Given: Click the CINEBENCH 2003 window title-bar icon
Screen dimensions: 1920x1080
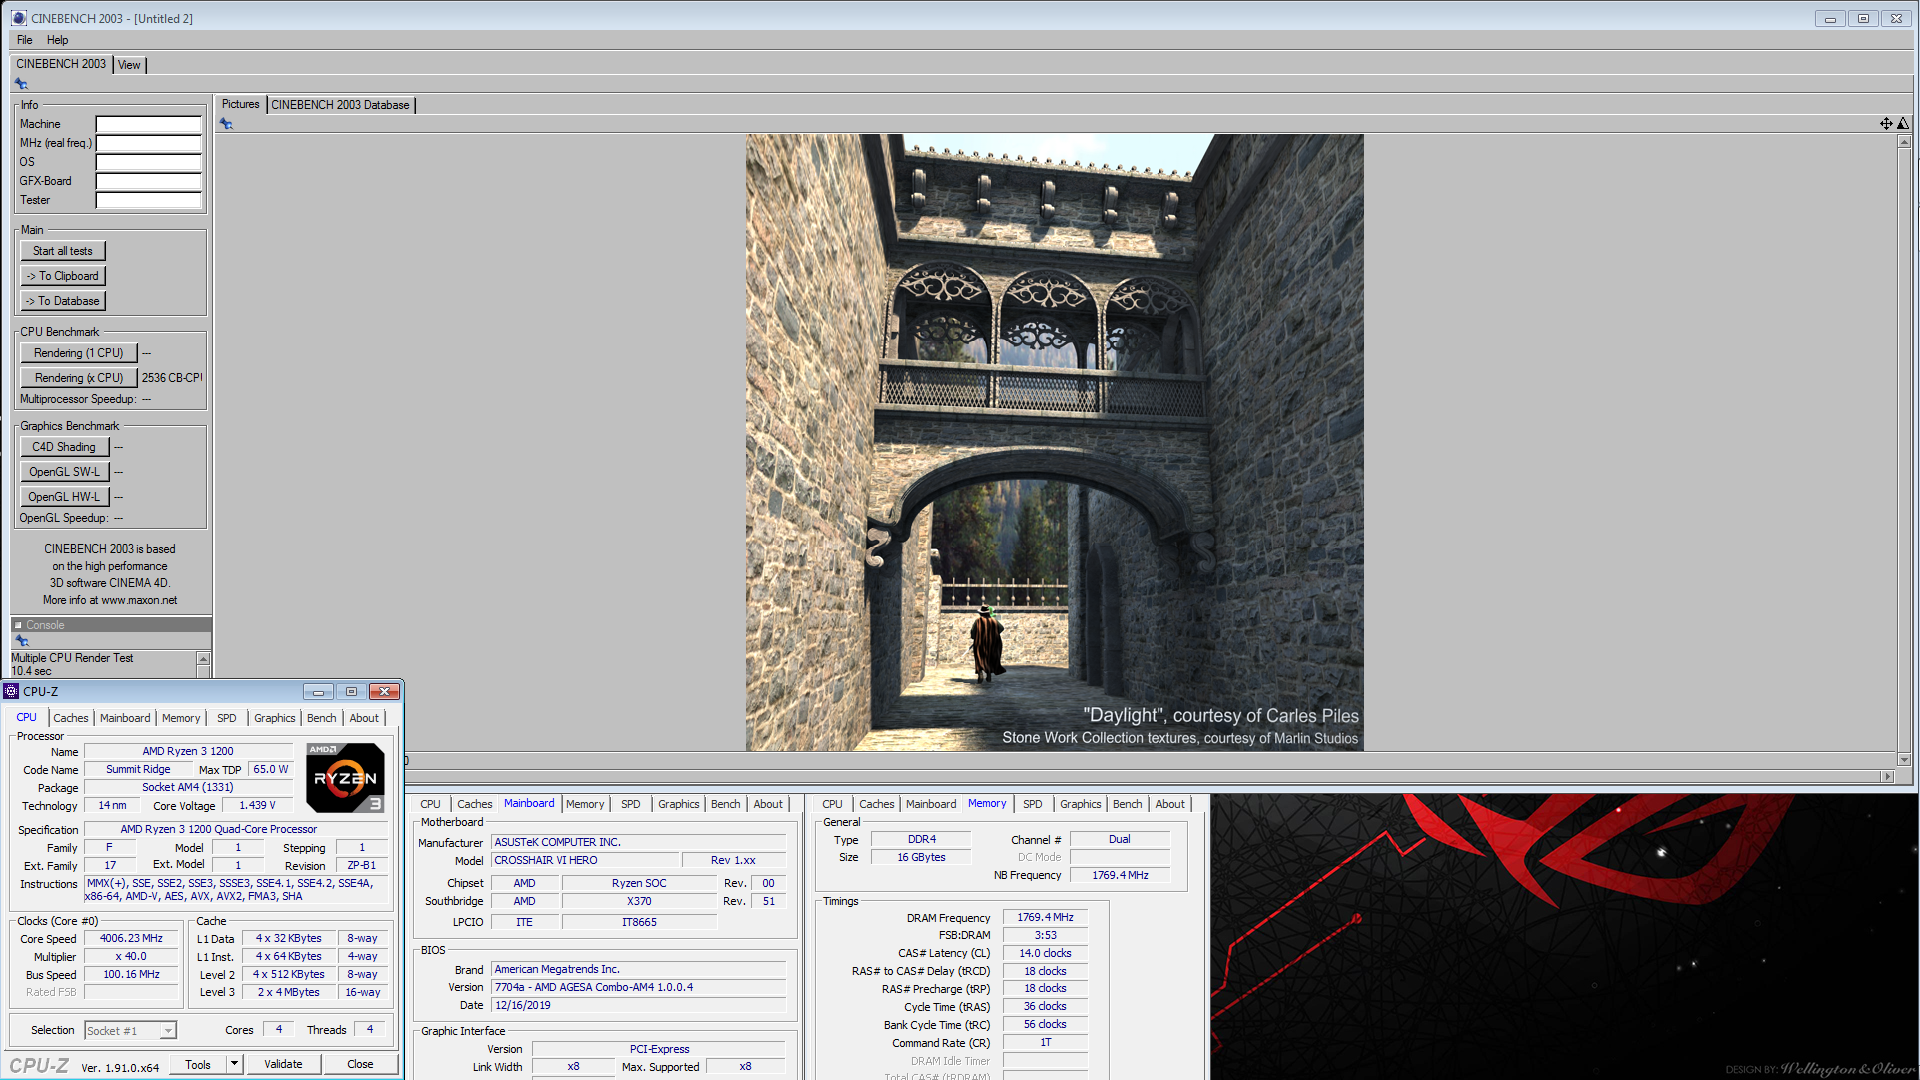Looking at the screenshot, I should pyautogui.click(x=19, y=18).
